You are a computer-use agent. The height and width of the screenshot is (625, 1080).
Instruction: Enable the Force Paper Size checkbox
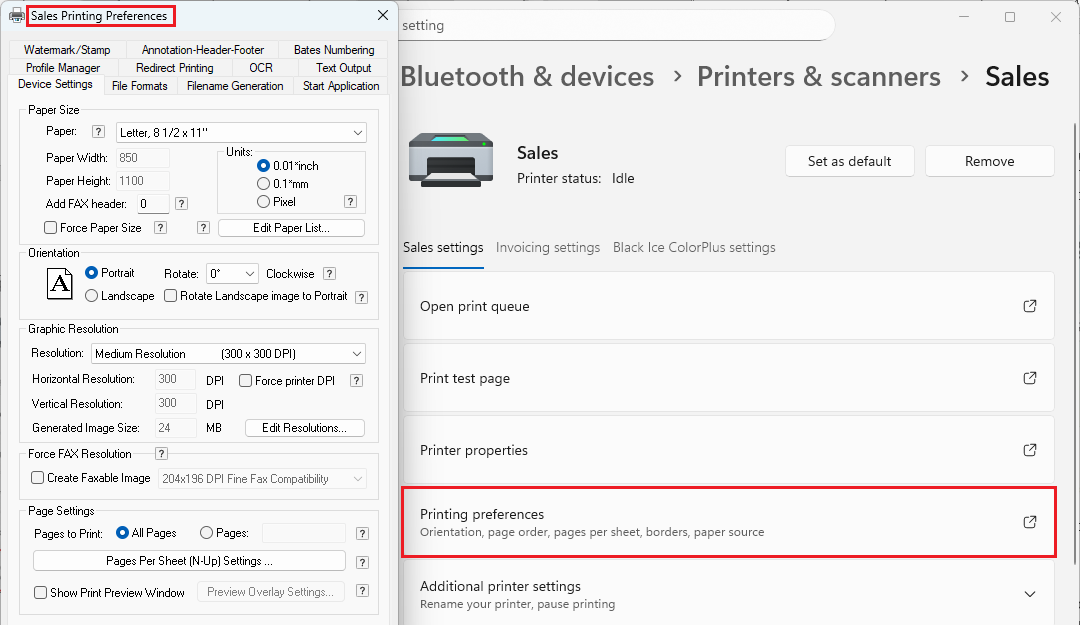[51, 228]
